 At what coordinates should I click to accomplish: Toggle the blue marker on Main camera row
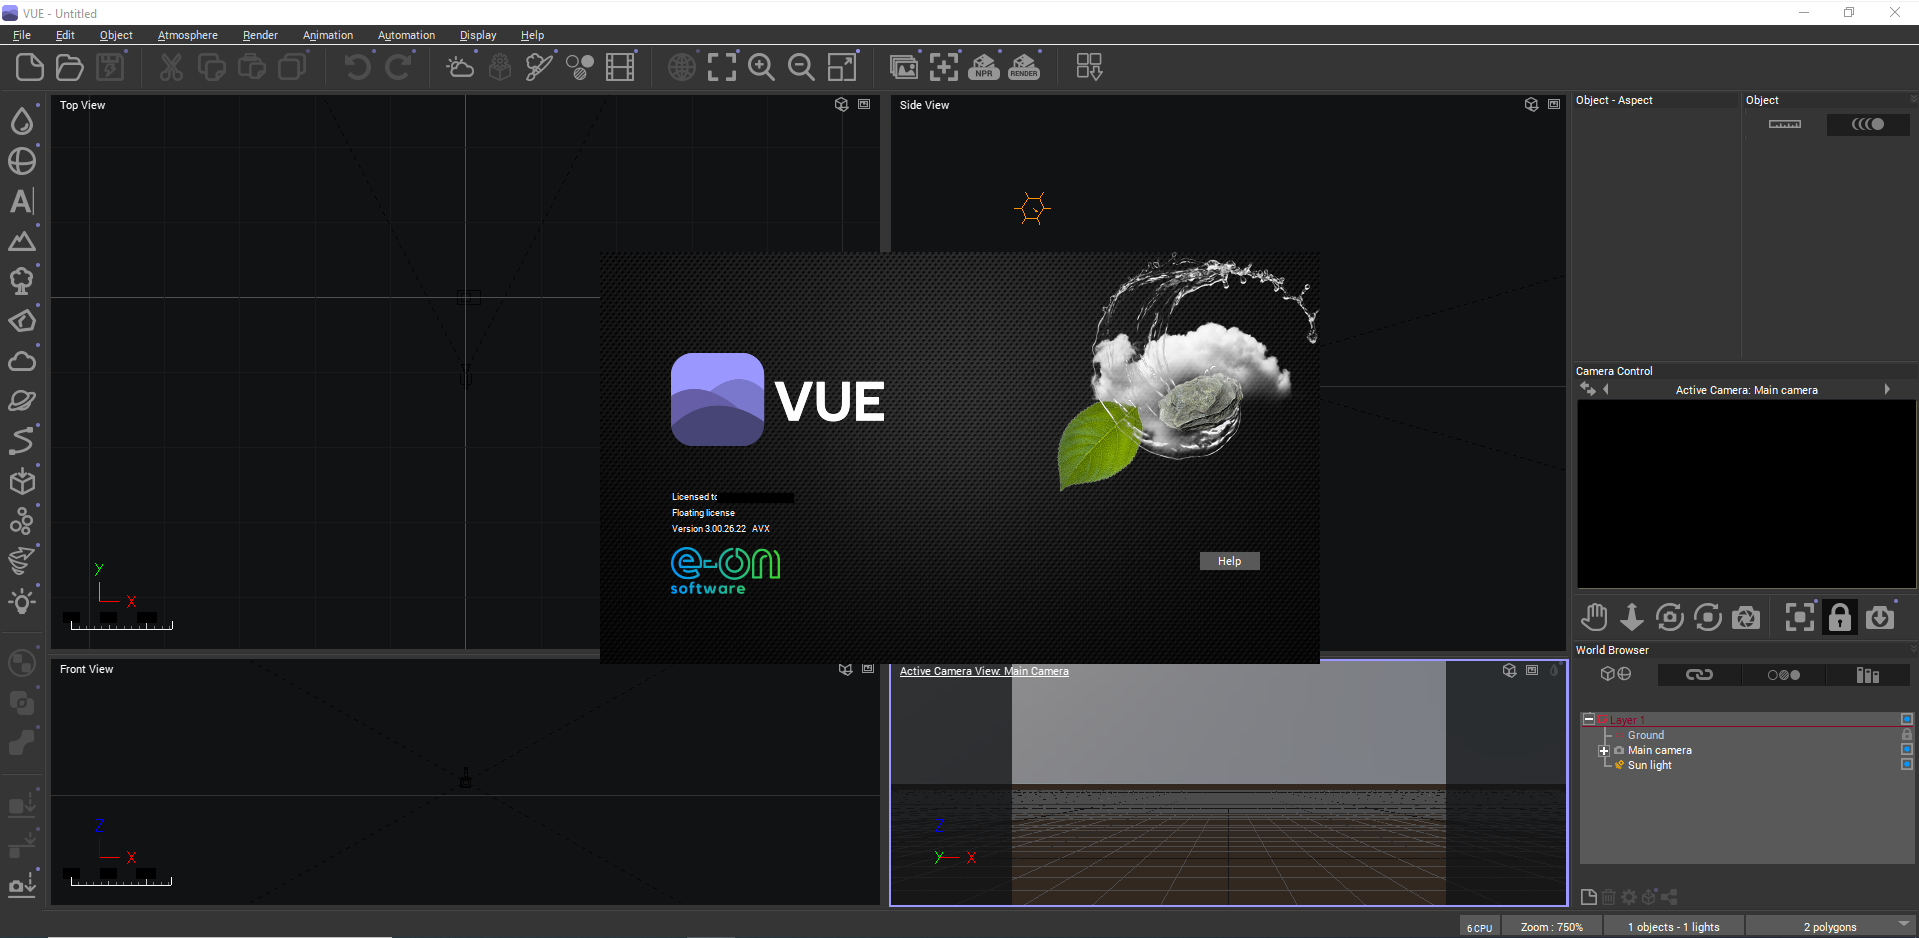coord(1907,749)
